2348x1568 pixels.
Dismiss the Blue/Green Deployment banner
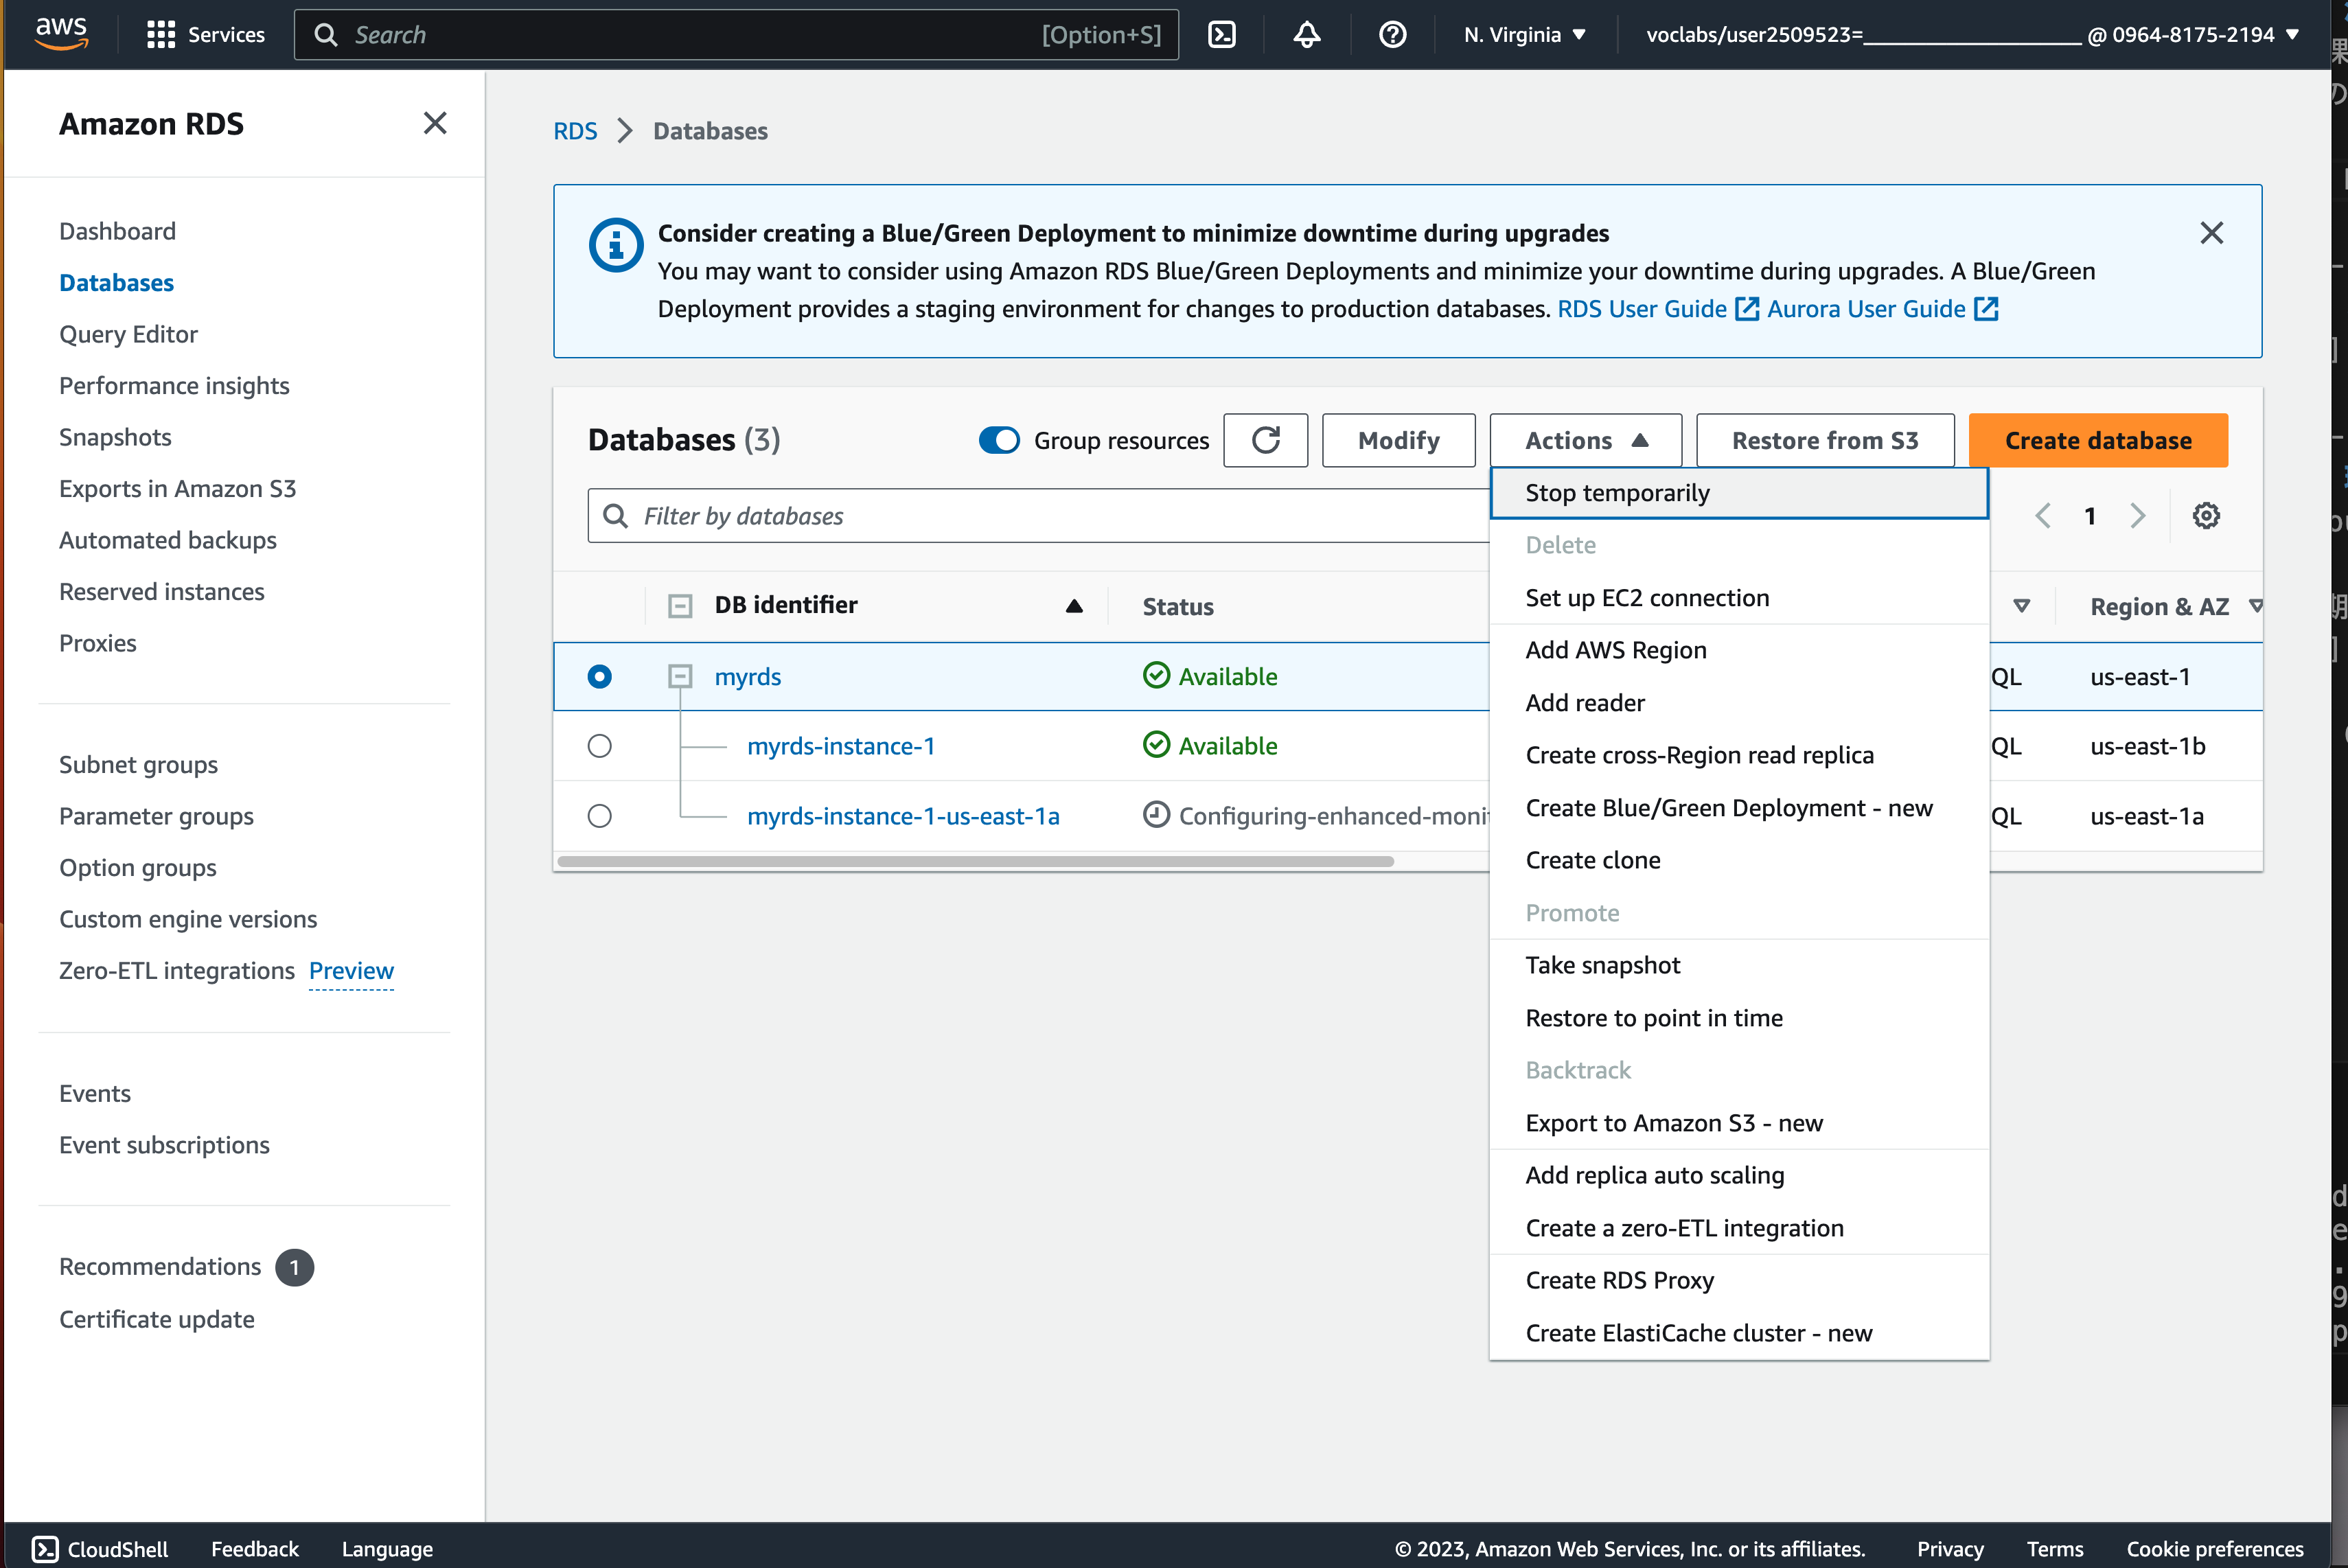tap(2211, 233)
